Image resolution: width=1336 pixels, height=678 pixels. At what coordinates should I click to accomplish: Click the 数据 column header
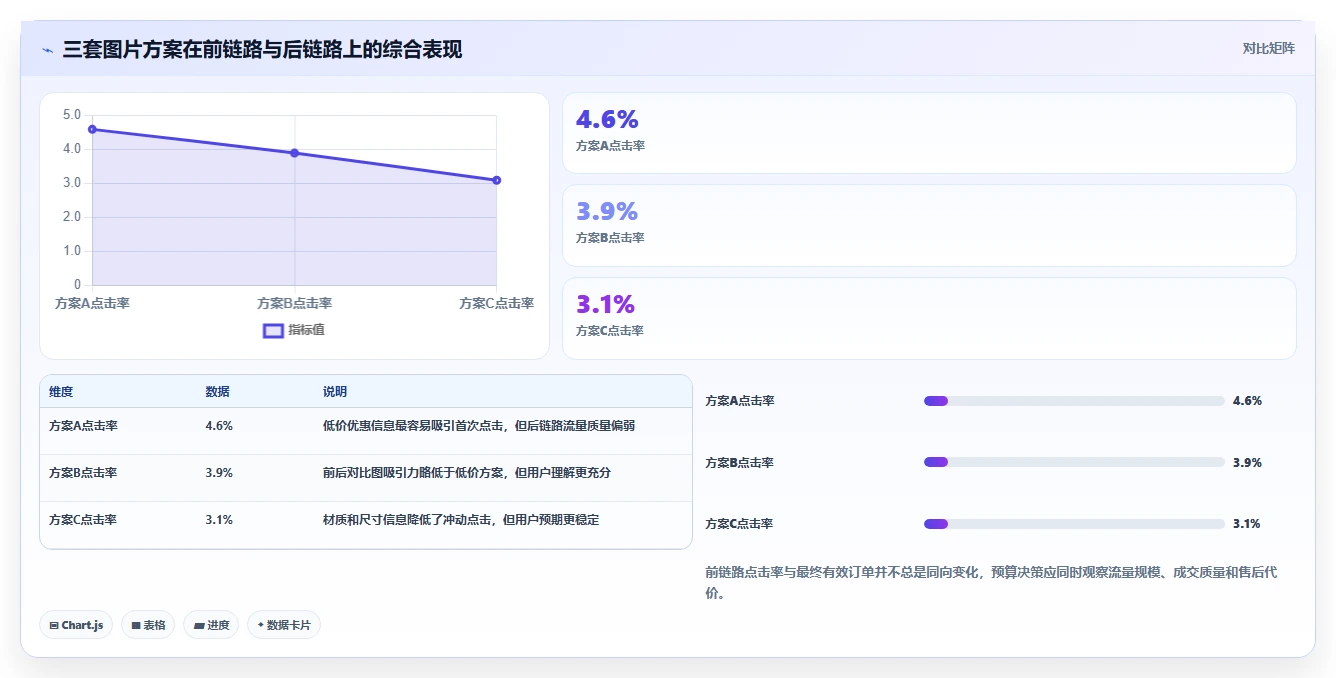217,392
